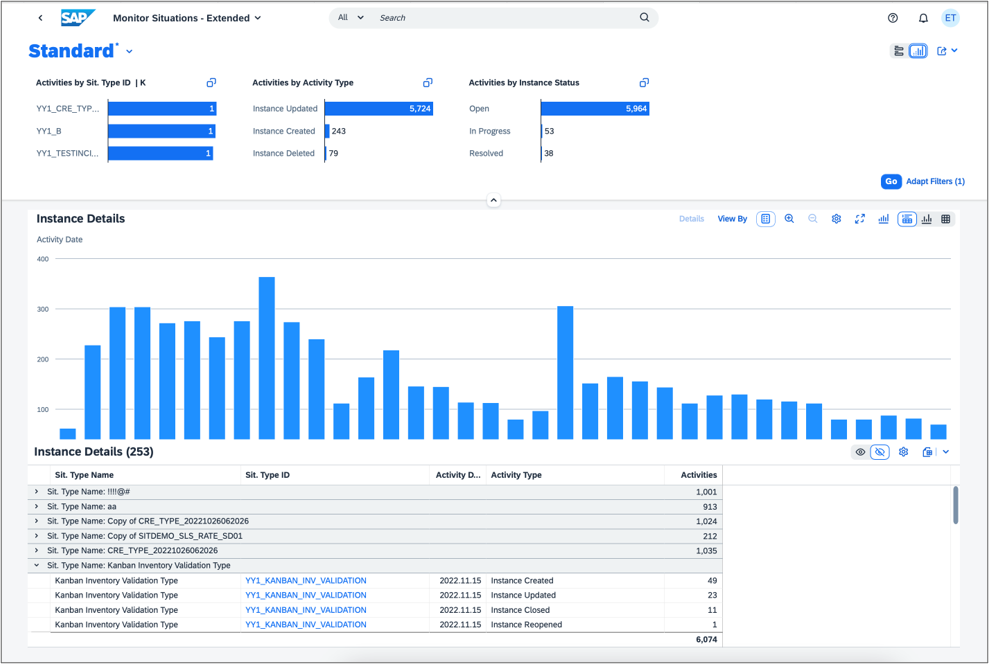Click the search magnifier icon
Image resolution: width=989 pixels, height=664 pixels.
645,18
